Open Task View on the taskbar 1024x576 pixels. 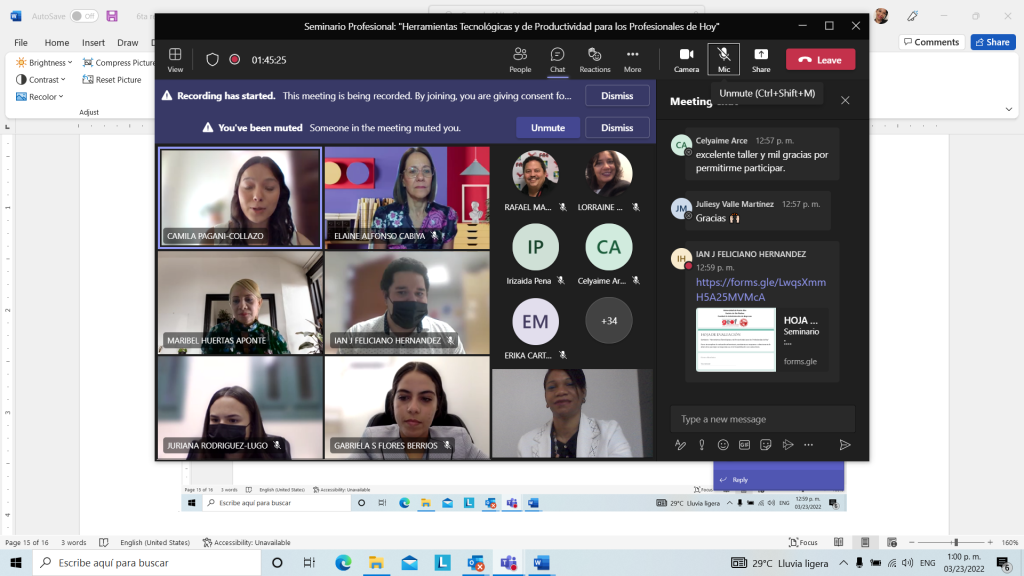pos(310,562)
